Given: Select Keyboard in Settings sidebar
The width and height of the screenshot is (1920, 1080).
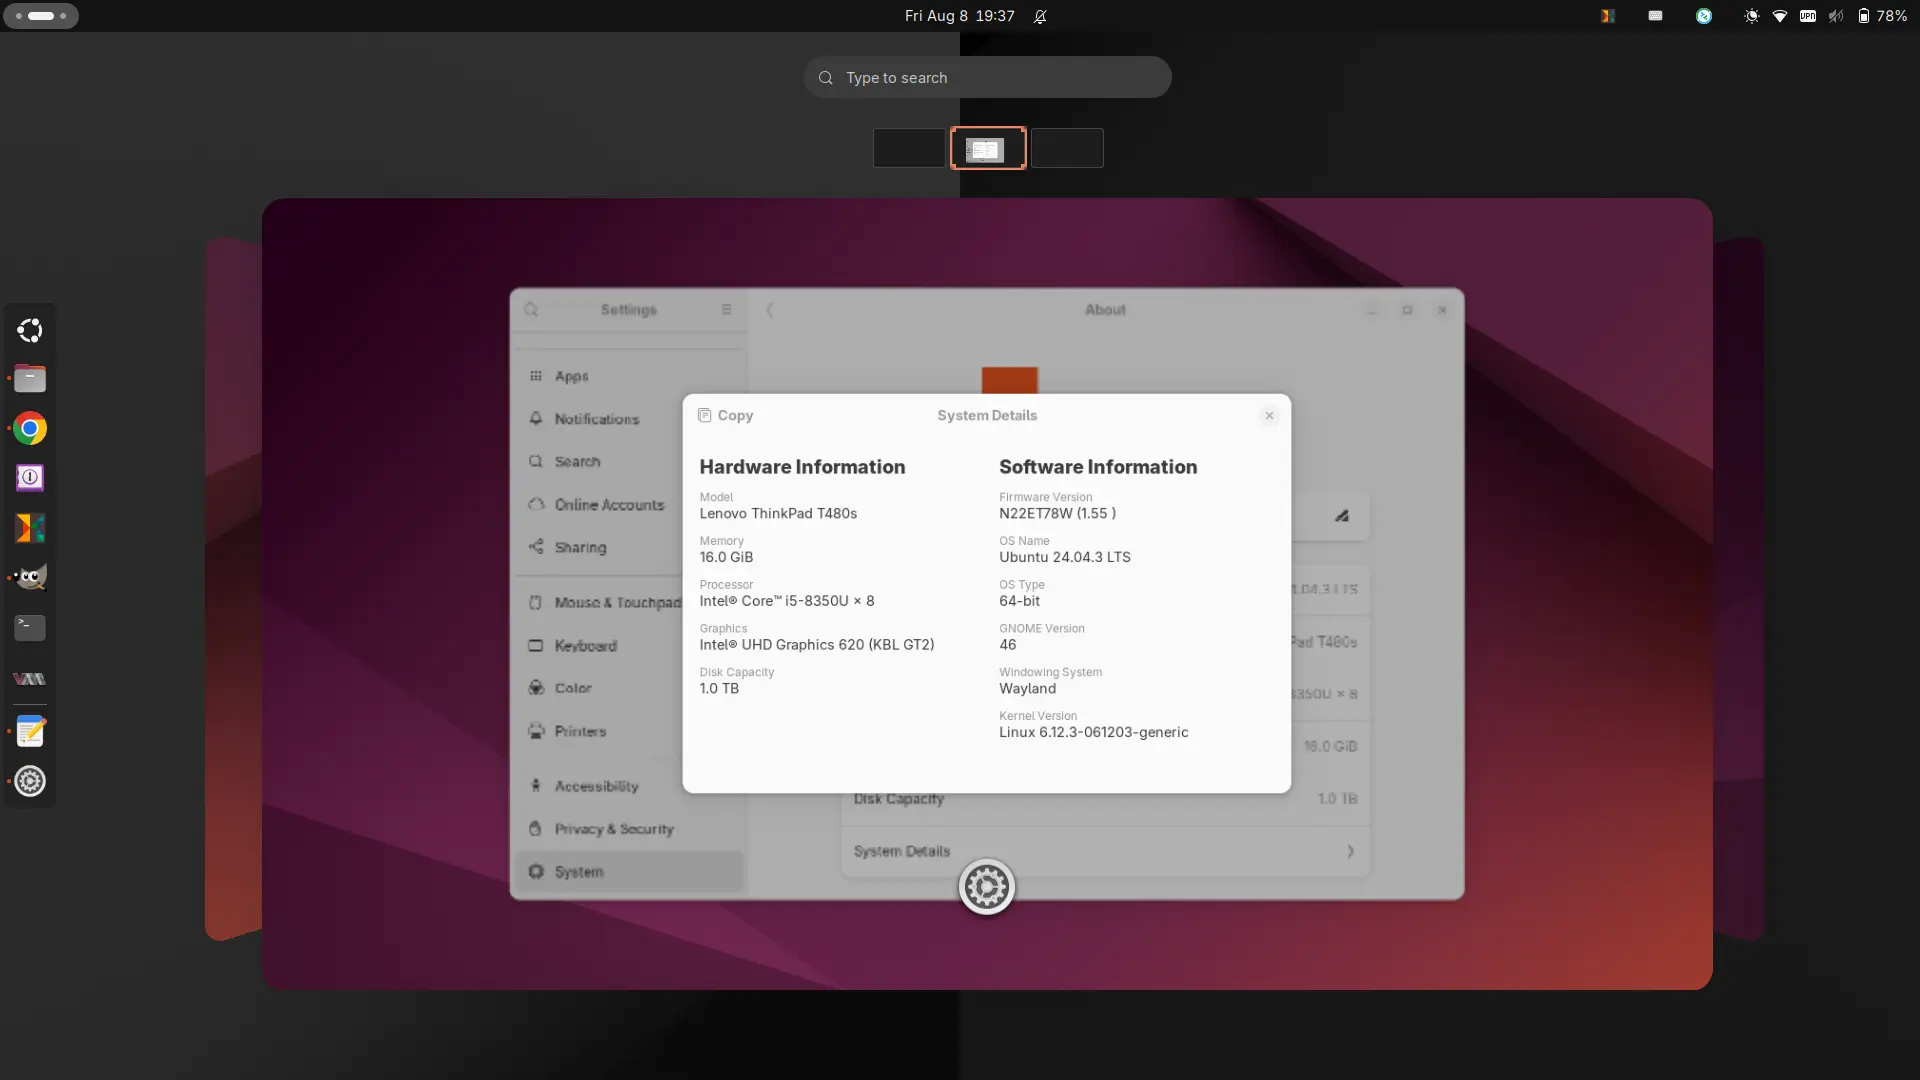Looking at the screenshot, I should [629, 646].
